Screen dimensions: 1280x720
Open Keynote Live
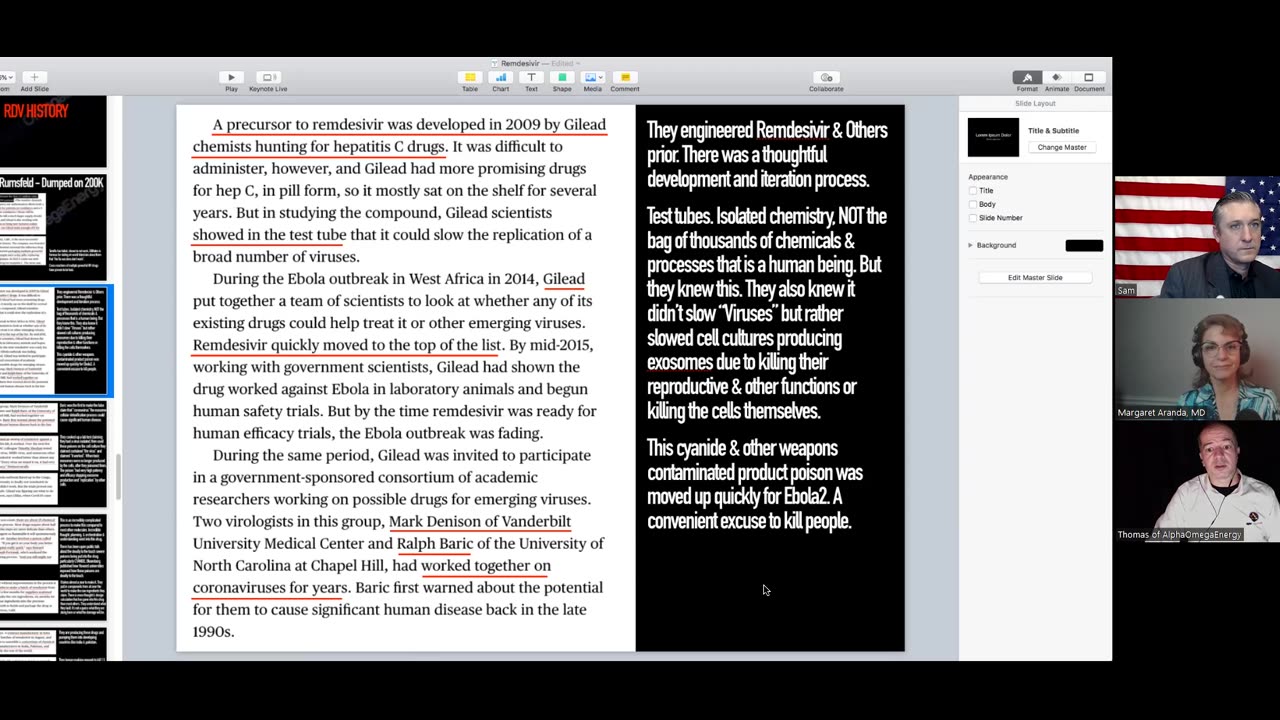tap(268, 77)
